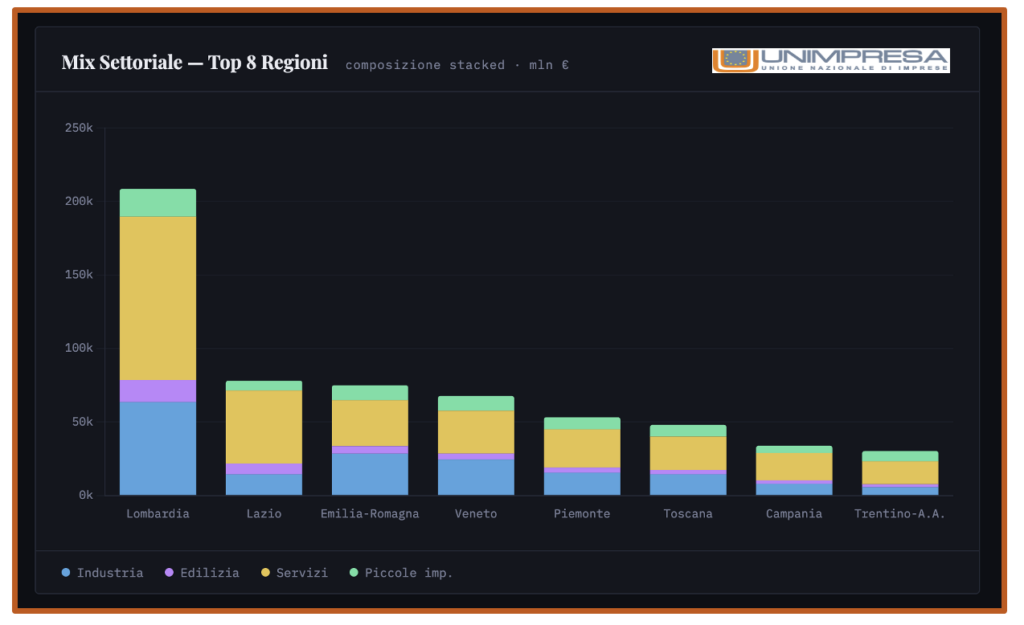Click Lombardia's green Piccole imp. segment
The height and width of the screenshot is (625, 1024).
coord(158,203)
